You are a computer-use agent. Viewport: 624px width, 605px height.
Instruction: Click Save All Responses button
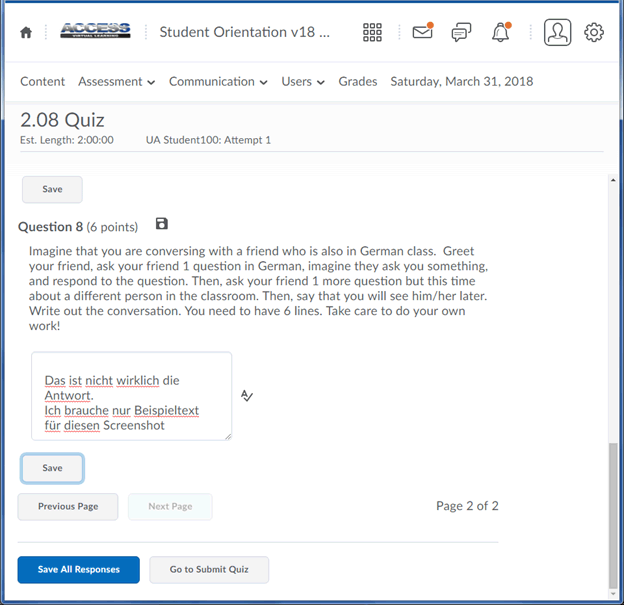click(78, 570)
